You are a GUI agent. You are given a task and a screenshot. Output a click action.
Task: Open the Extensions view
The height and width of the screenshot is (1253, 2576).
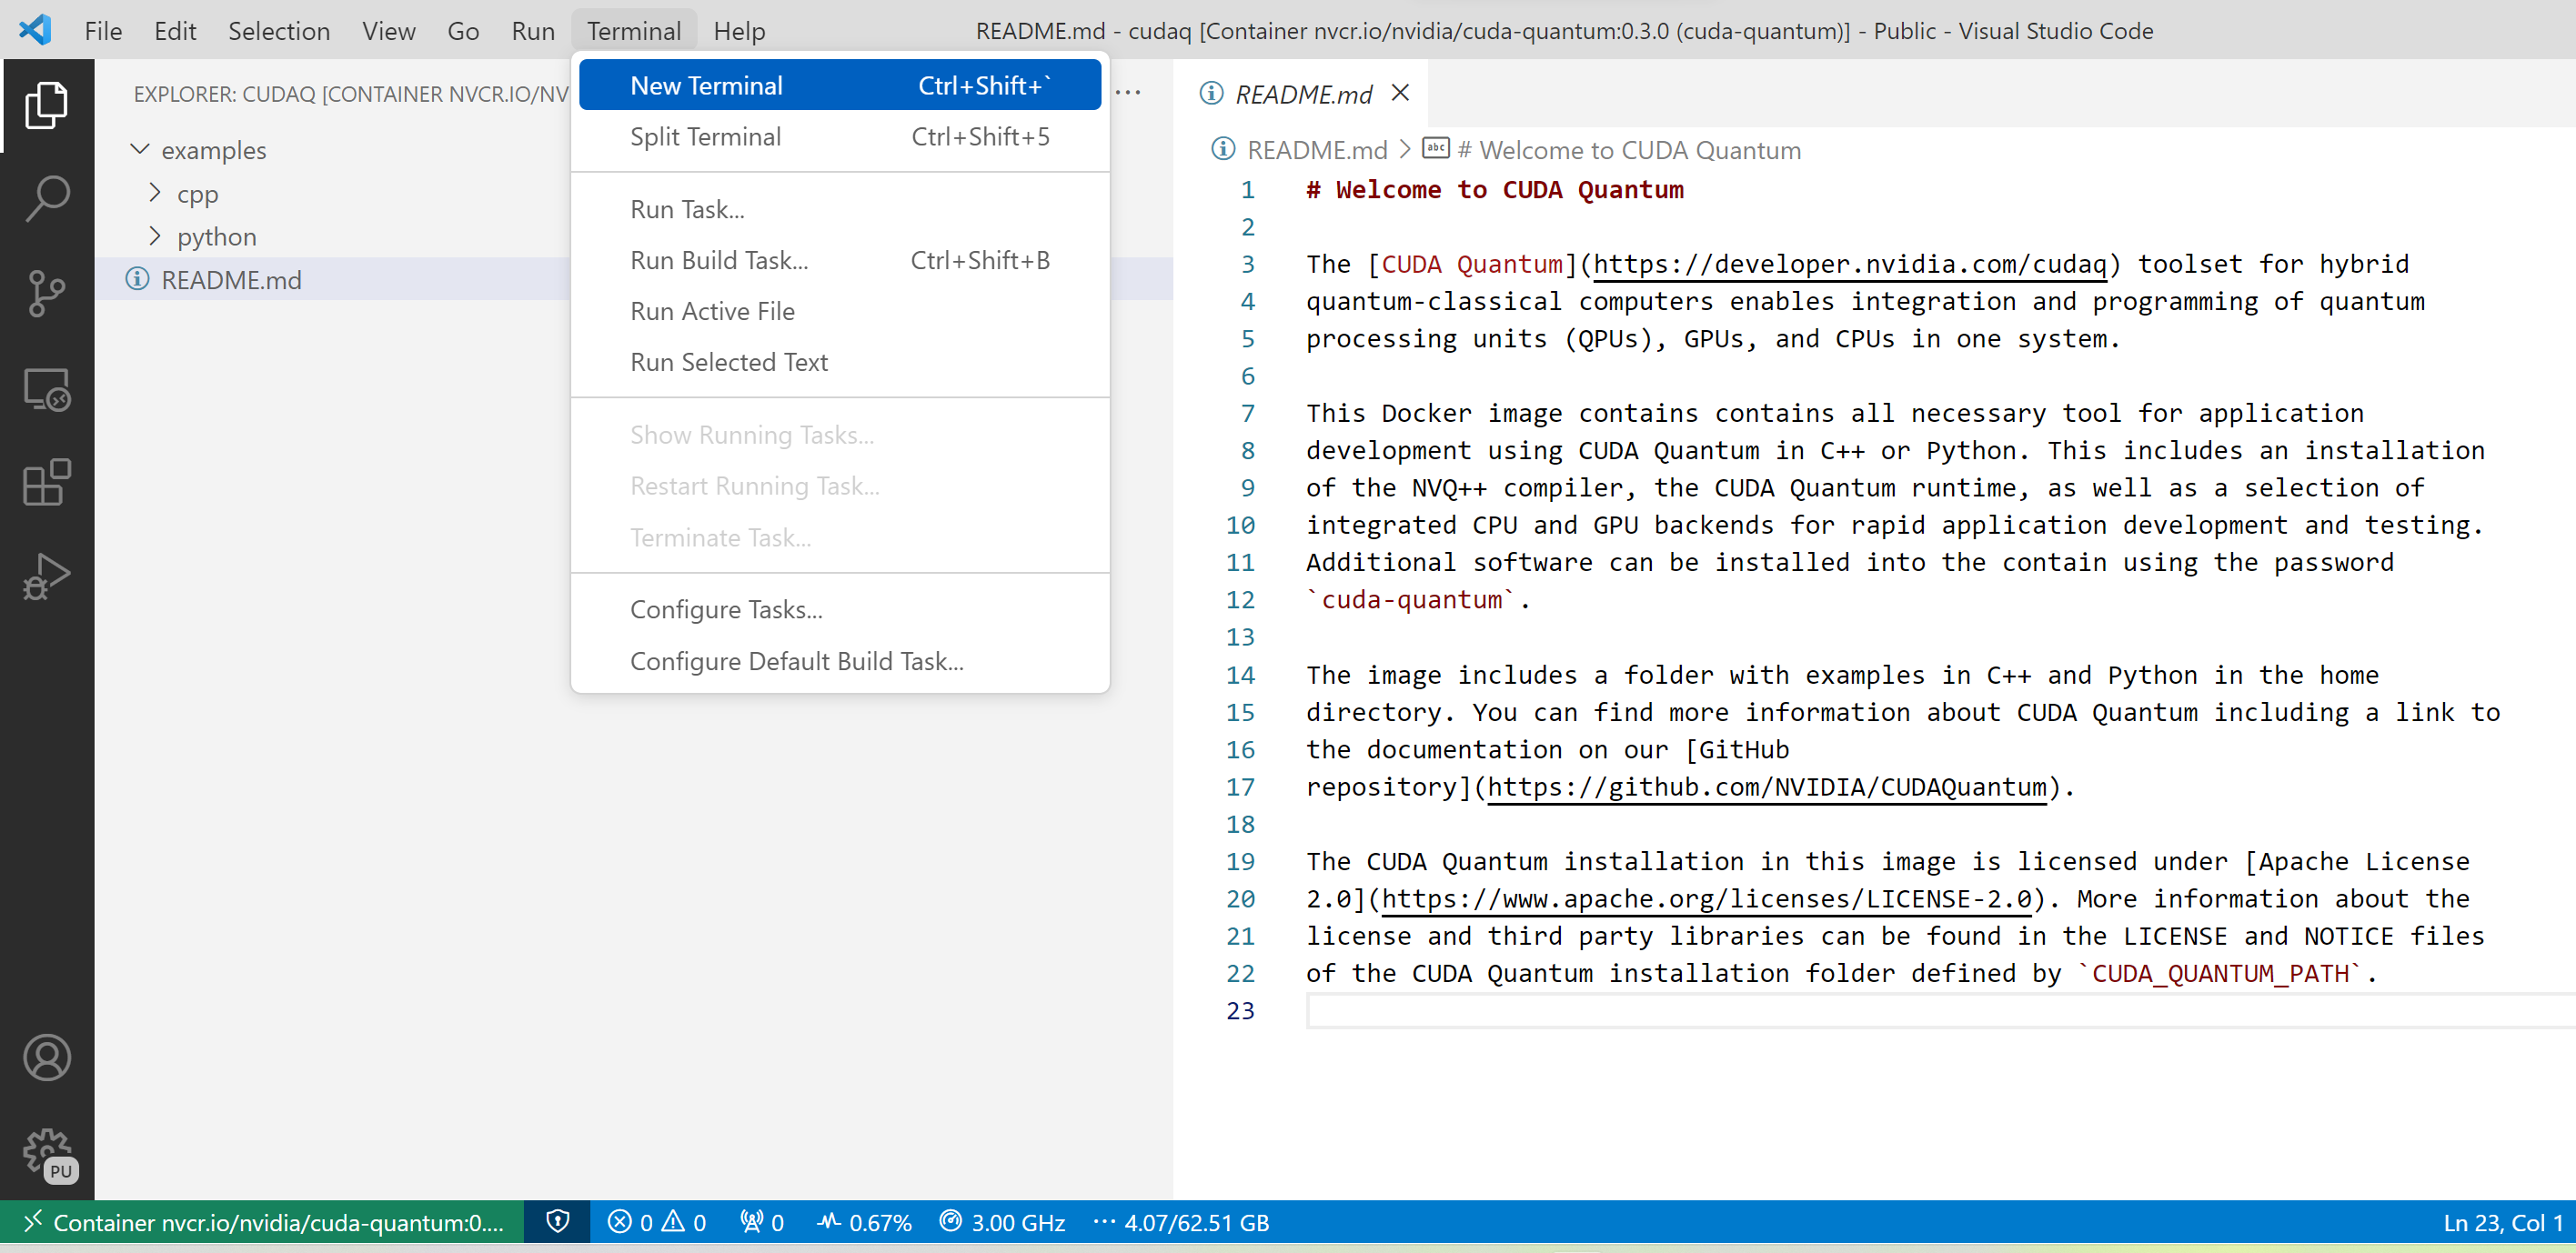[x=46, y=483]
